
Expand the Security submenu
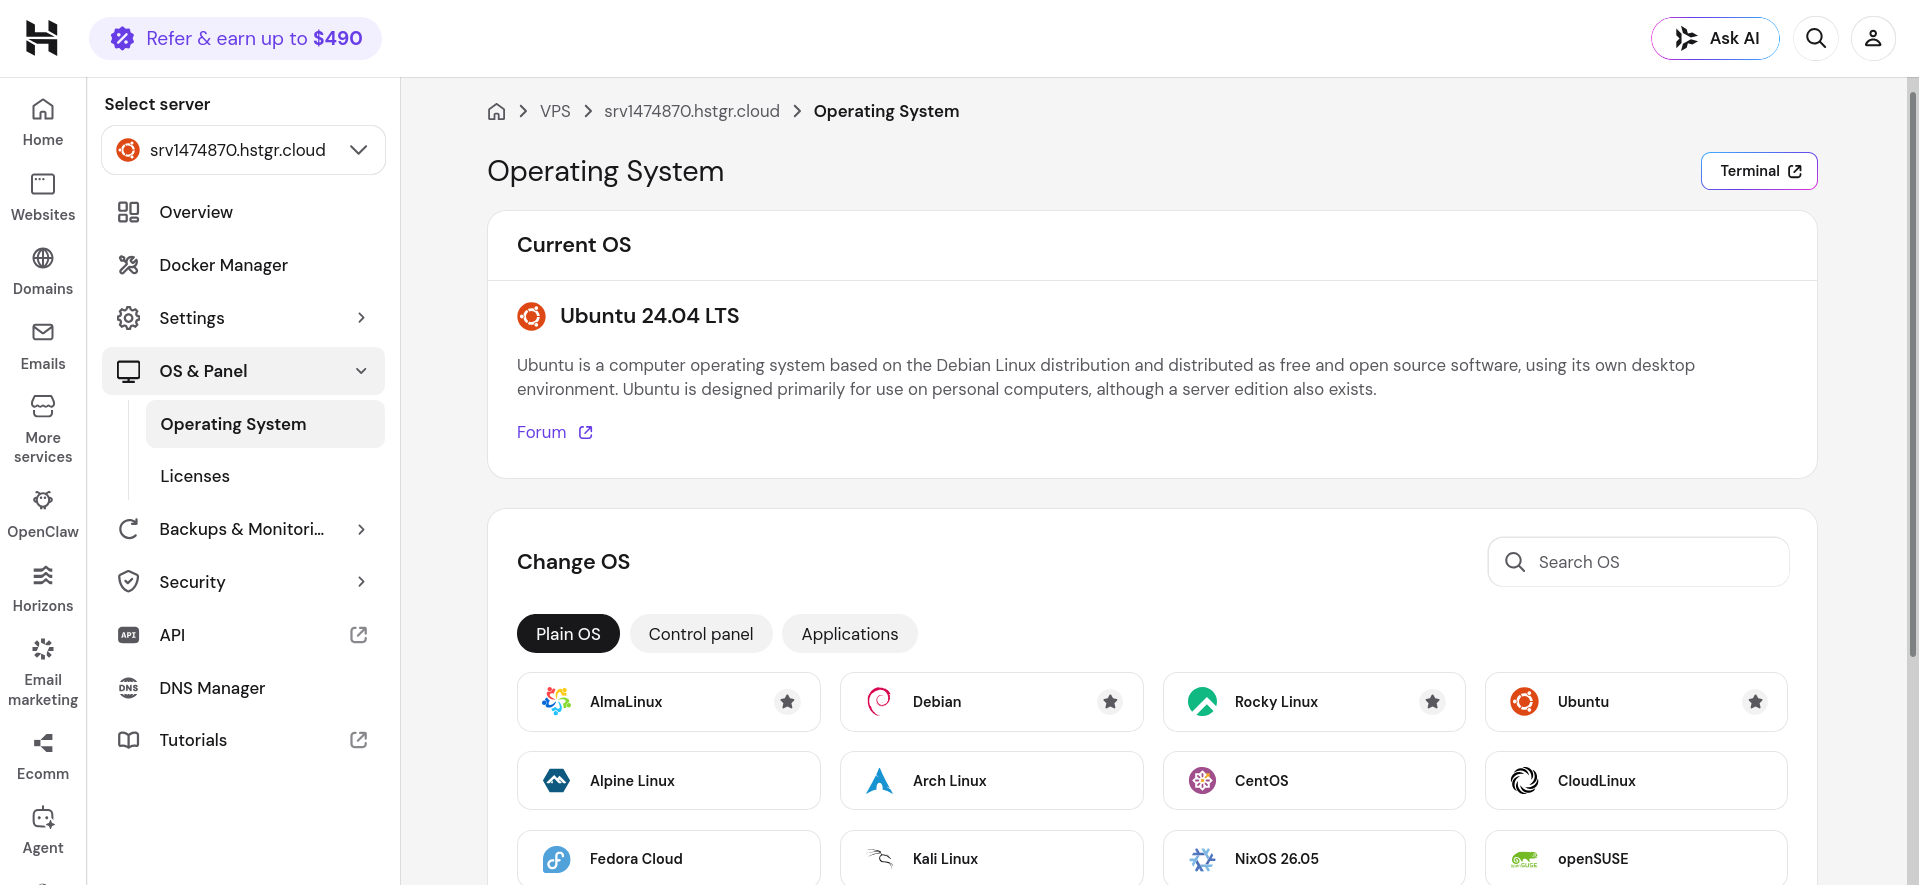pos(243,582)
